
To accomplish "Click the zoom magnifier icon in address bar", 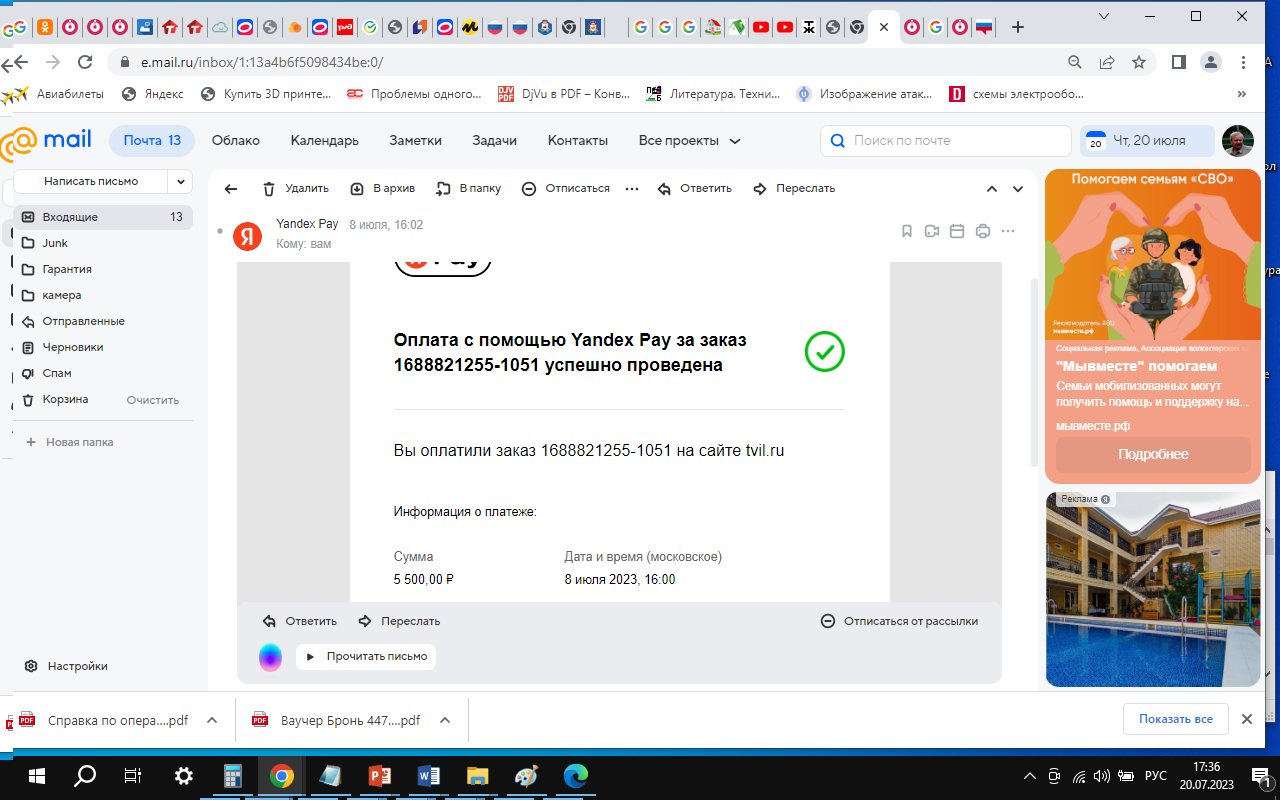I will click(x=1075, y=62).
